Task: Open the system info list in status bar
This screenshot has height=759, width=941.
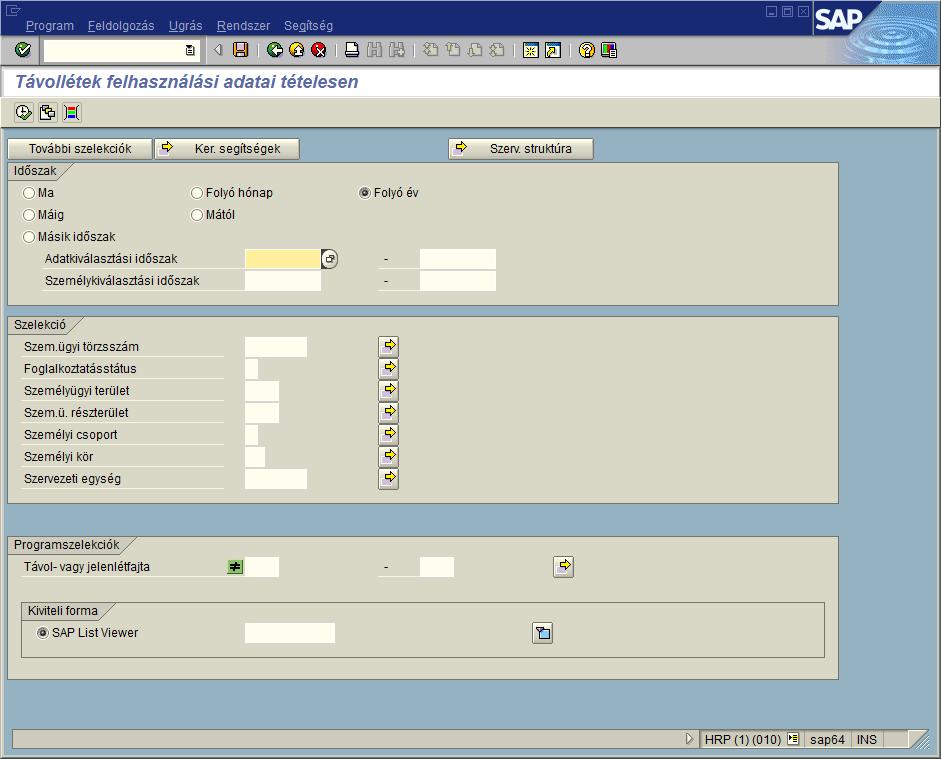Action: point(793,739)
